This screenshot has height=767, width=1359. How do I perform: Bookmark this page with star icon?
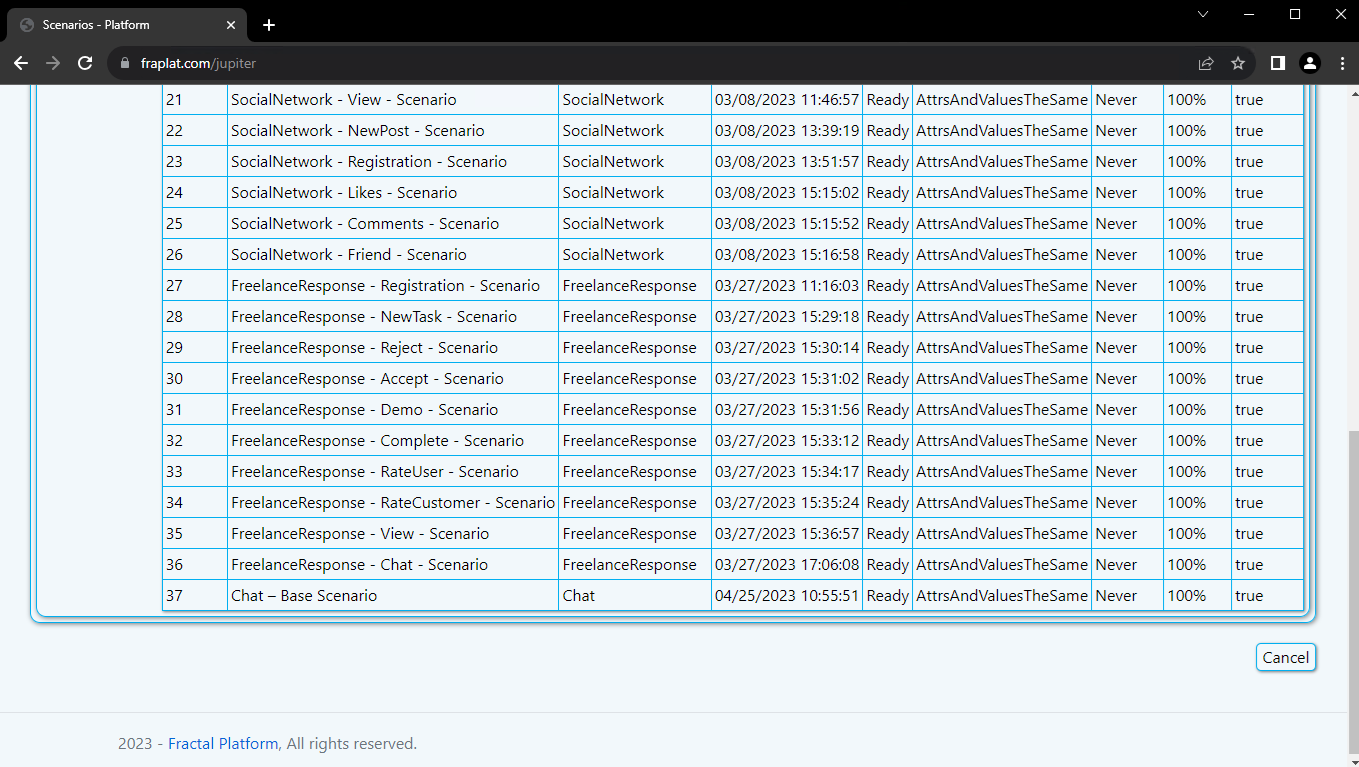click(1238, 63)
